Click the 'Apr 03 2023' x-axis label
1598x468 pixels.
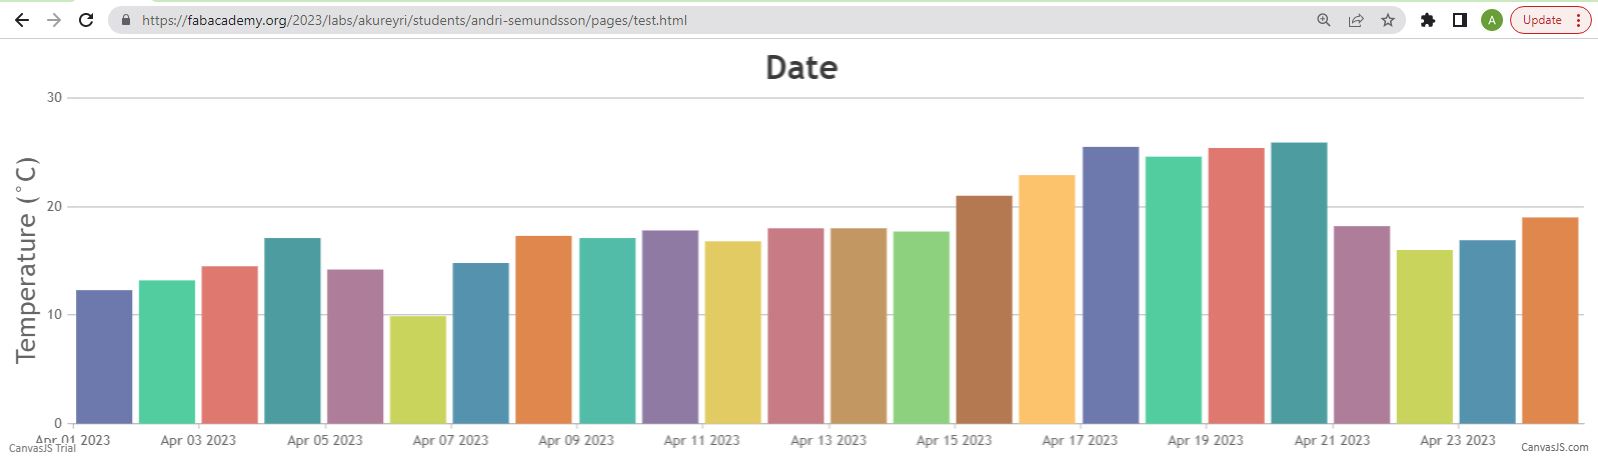point(198,440)
